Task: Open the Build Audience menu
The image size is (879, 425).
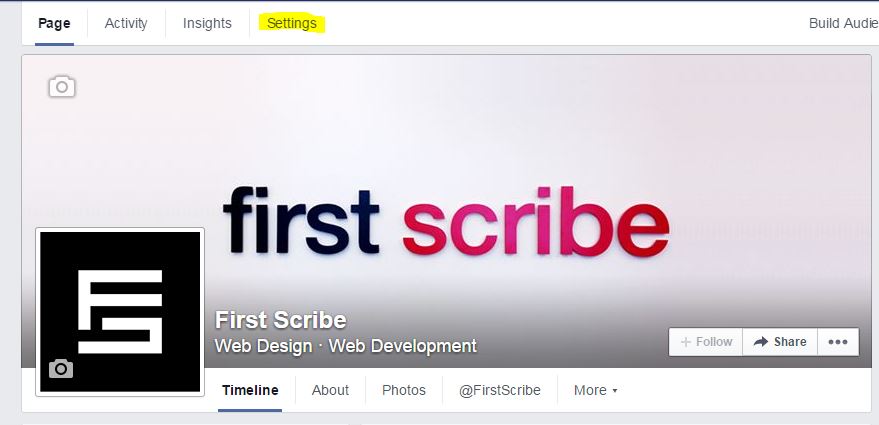Action: coord(843,24)
